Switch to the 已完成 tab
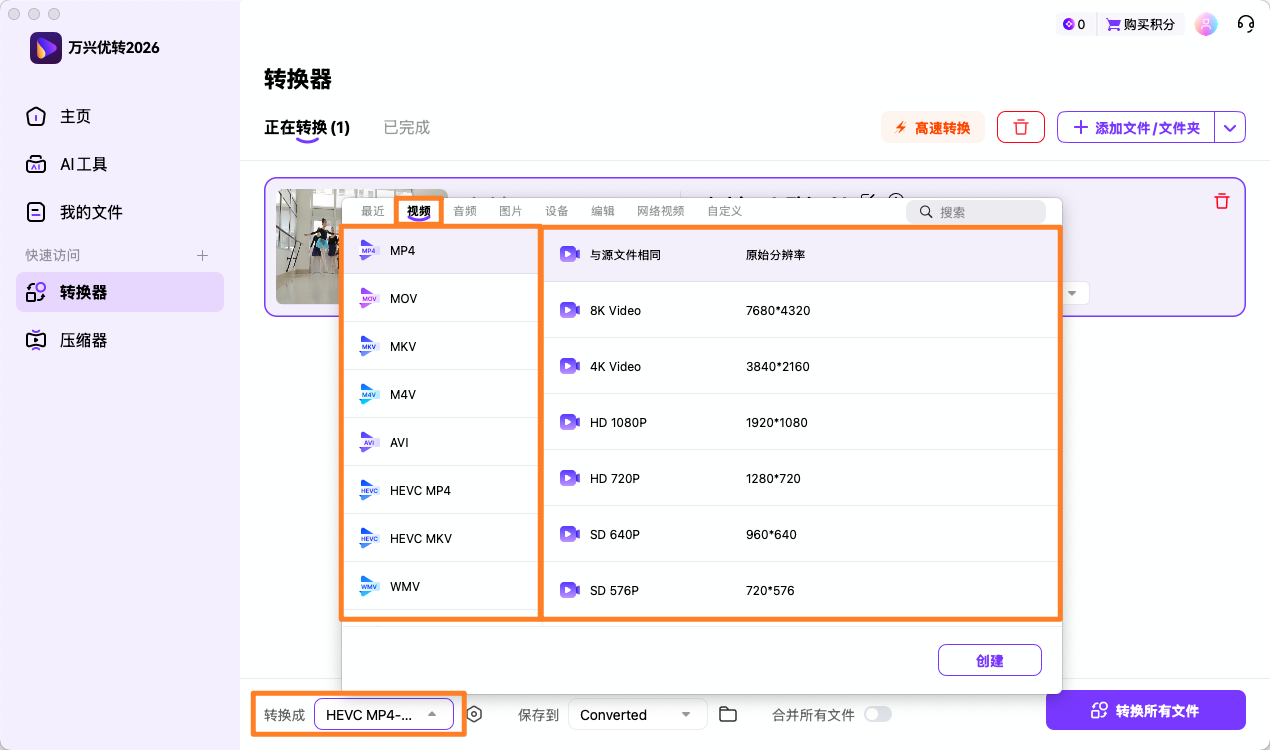Viewport: 1270px width, 750px height. (406, 127)
